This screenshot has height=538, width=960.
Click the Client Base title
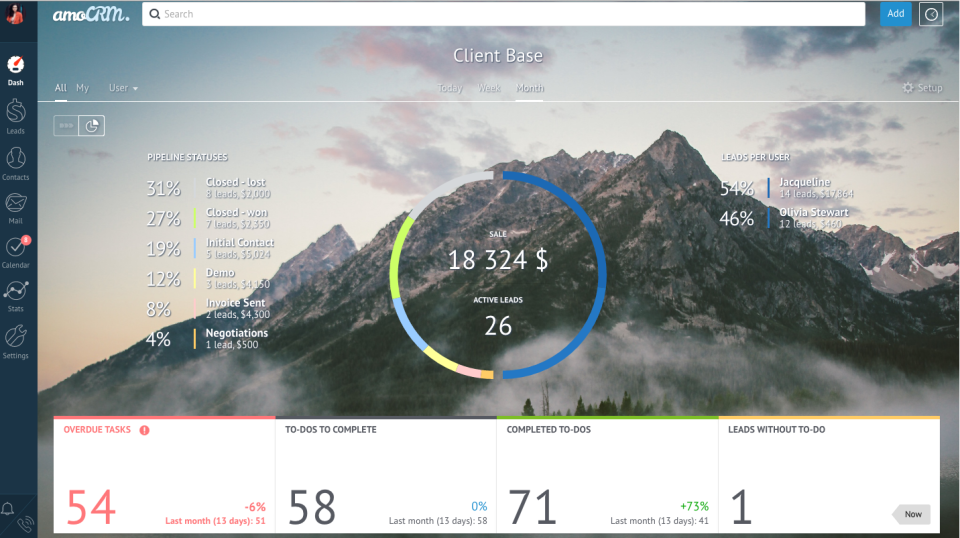[498, 56]
